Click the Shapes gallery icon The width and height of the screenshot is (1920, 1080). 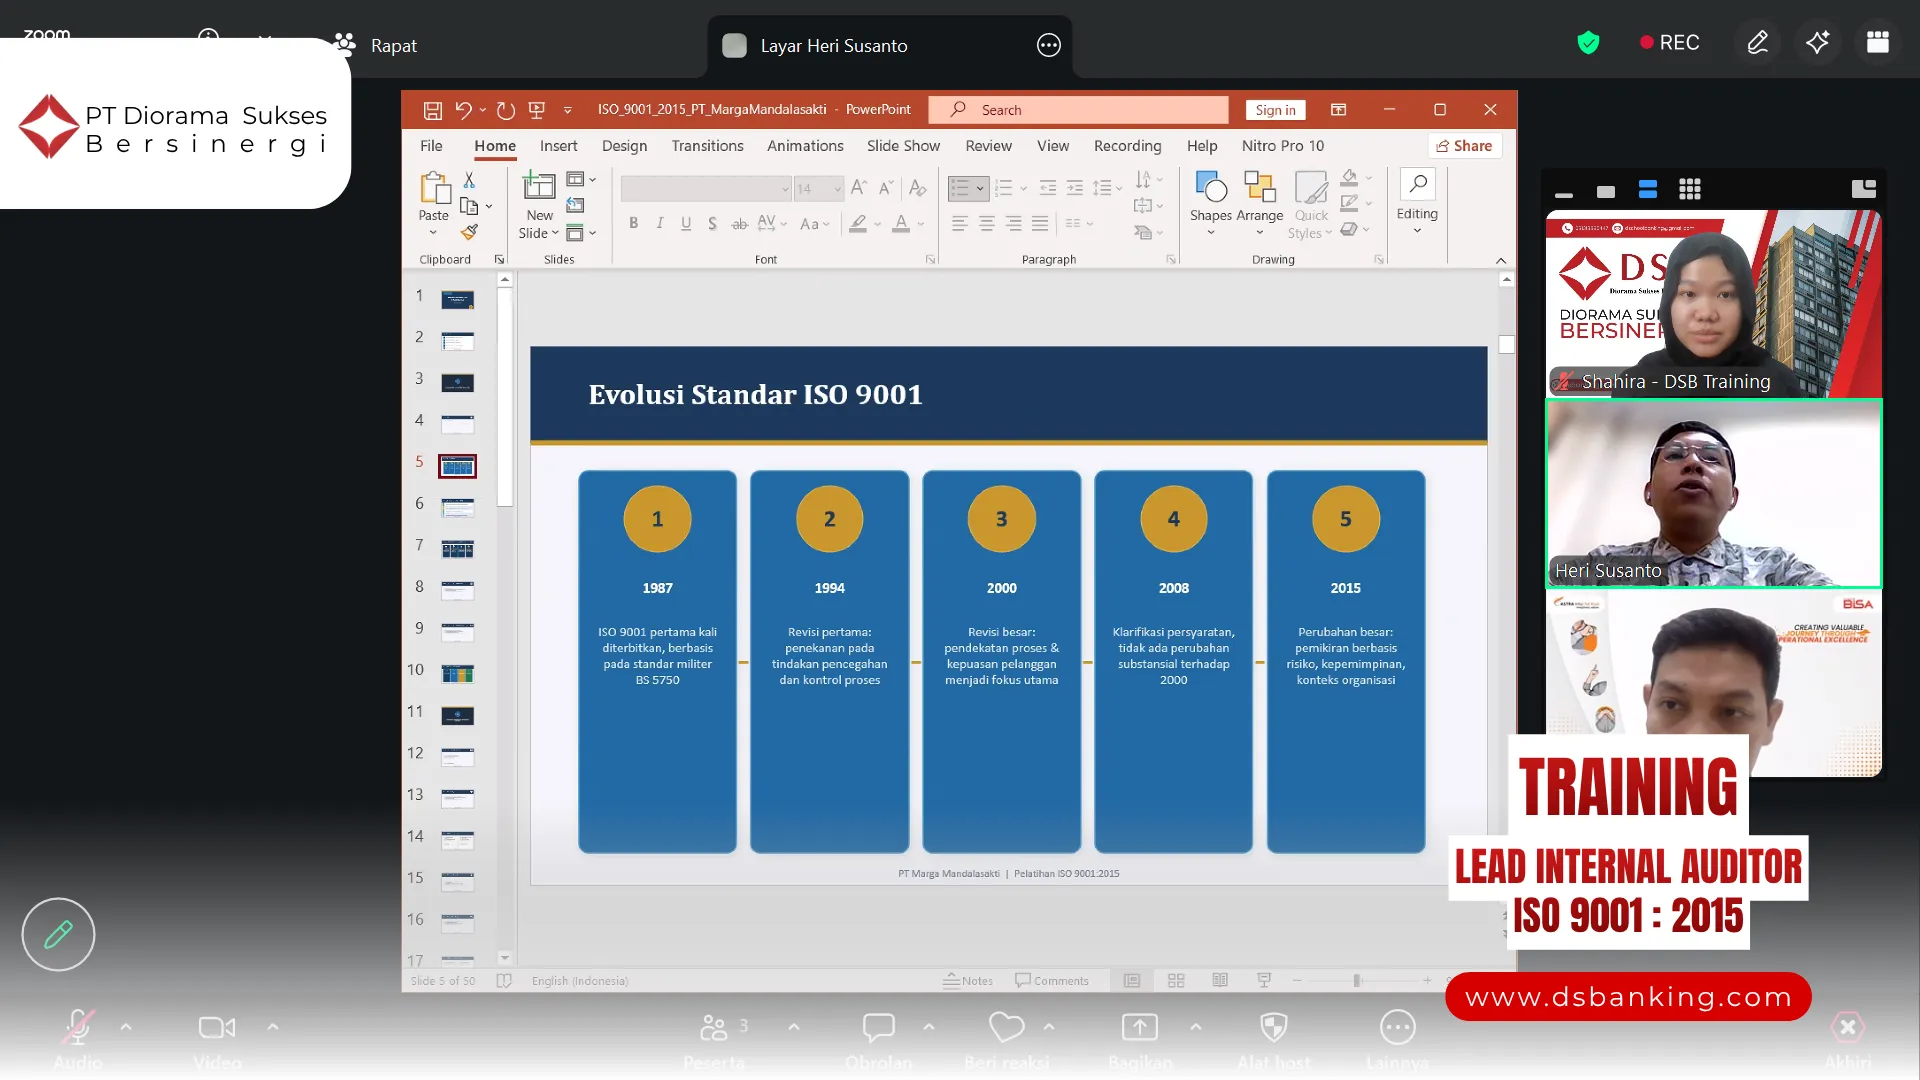coord(1211,186)
